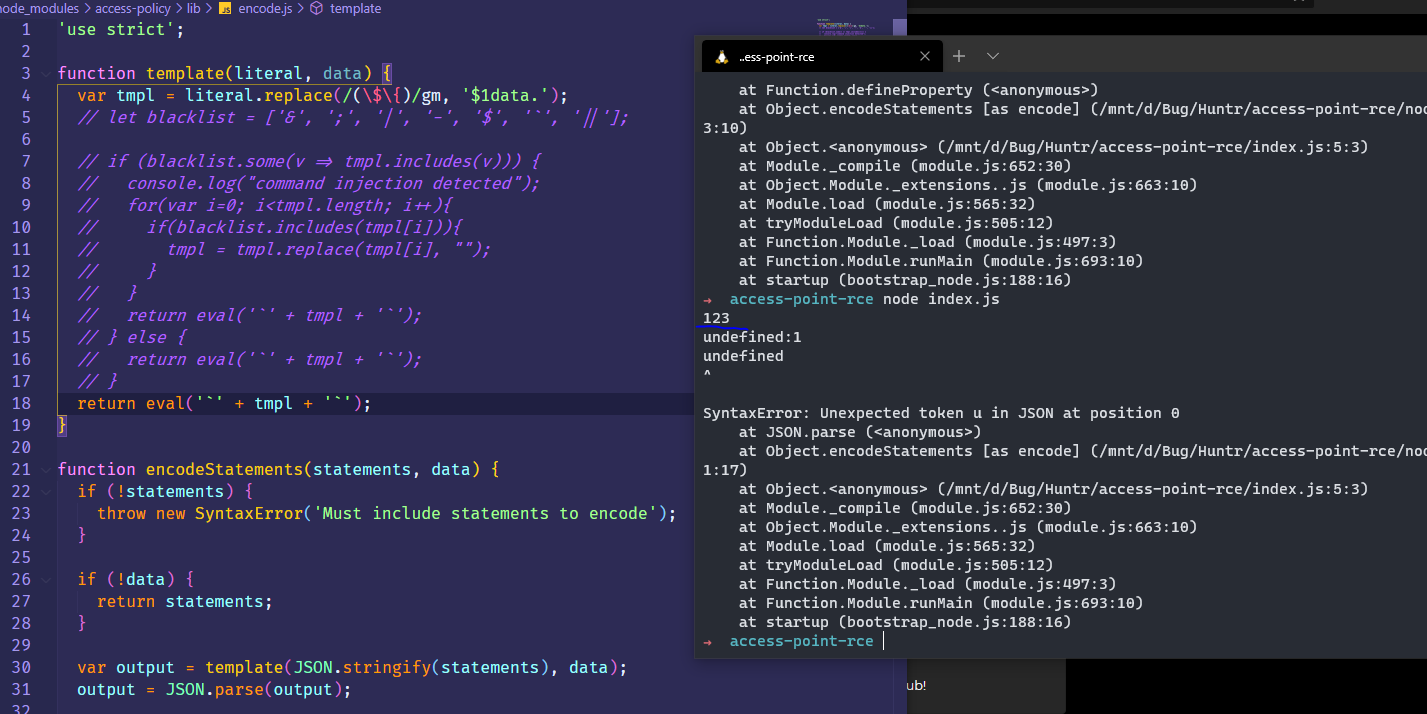Click lib in the breadcrumb path
Viewport: 1427px width, 714px height.
(x=193, y=8)
